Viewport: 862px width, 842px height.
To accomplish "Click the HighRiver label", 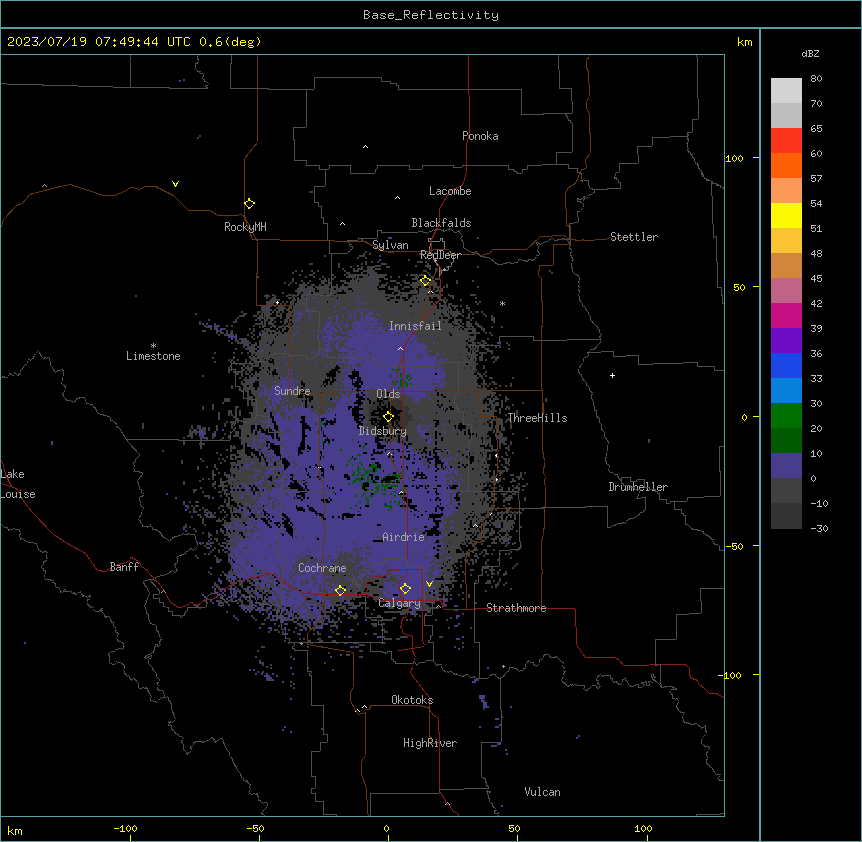I will pos(430,743).
